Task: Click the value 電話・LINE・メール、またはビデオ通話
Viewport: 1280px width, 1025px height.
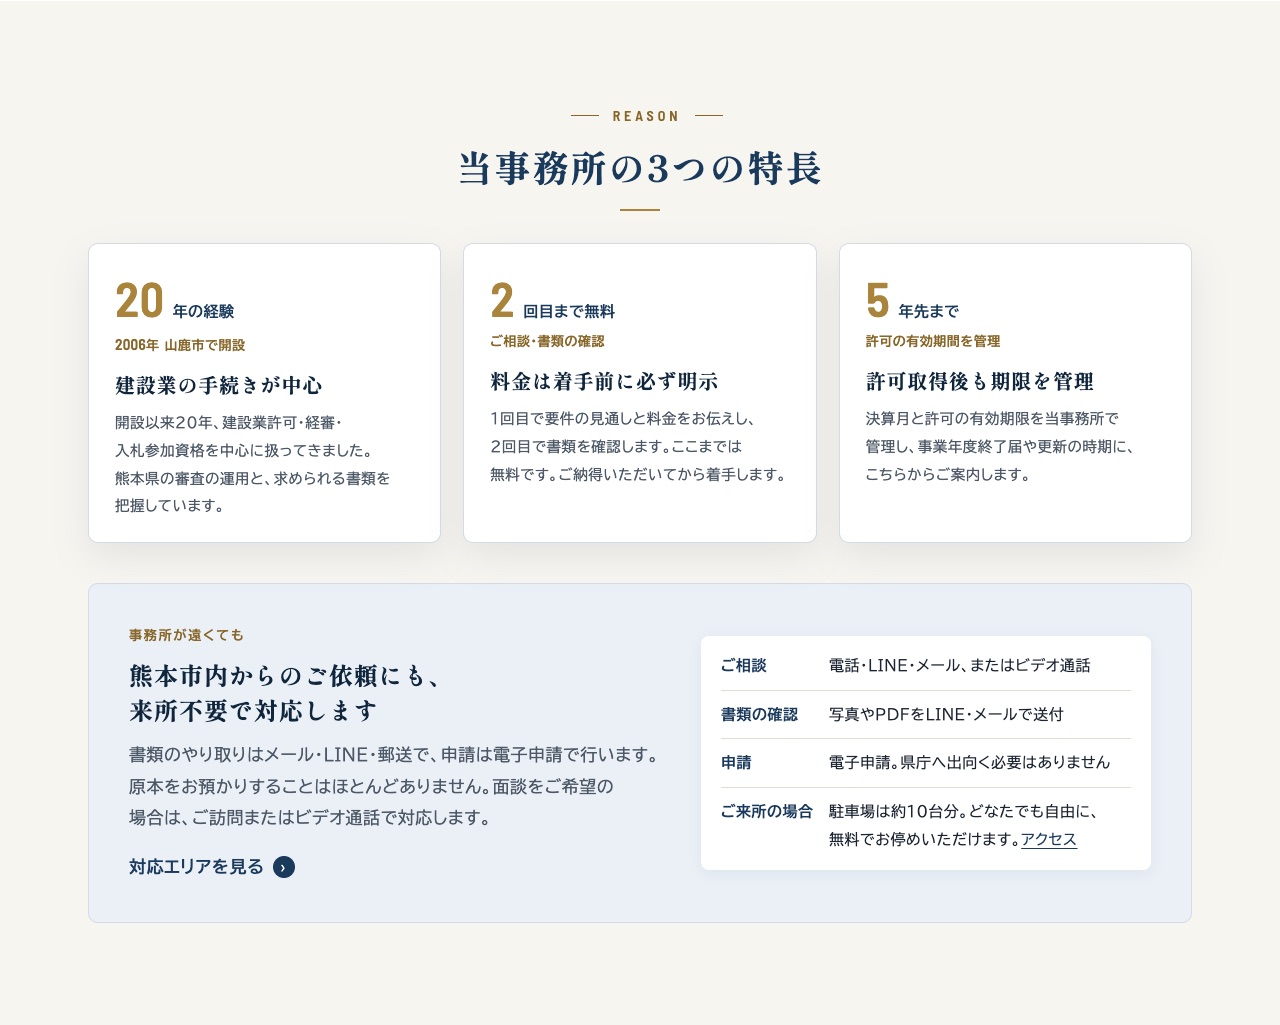Action: pyautogui.click(x=960, y=666)
